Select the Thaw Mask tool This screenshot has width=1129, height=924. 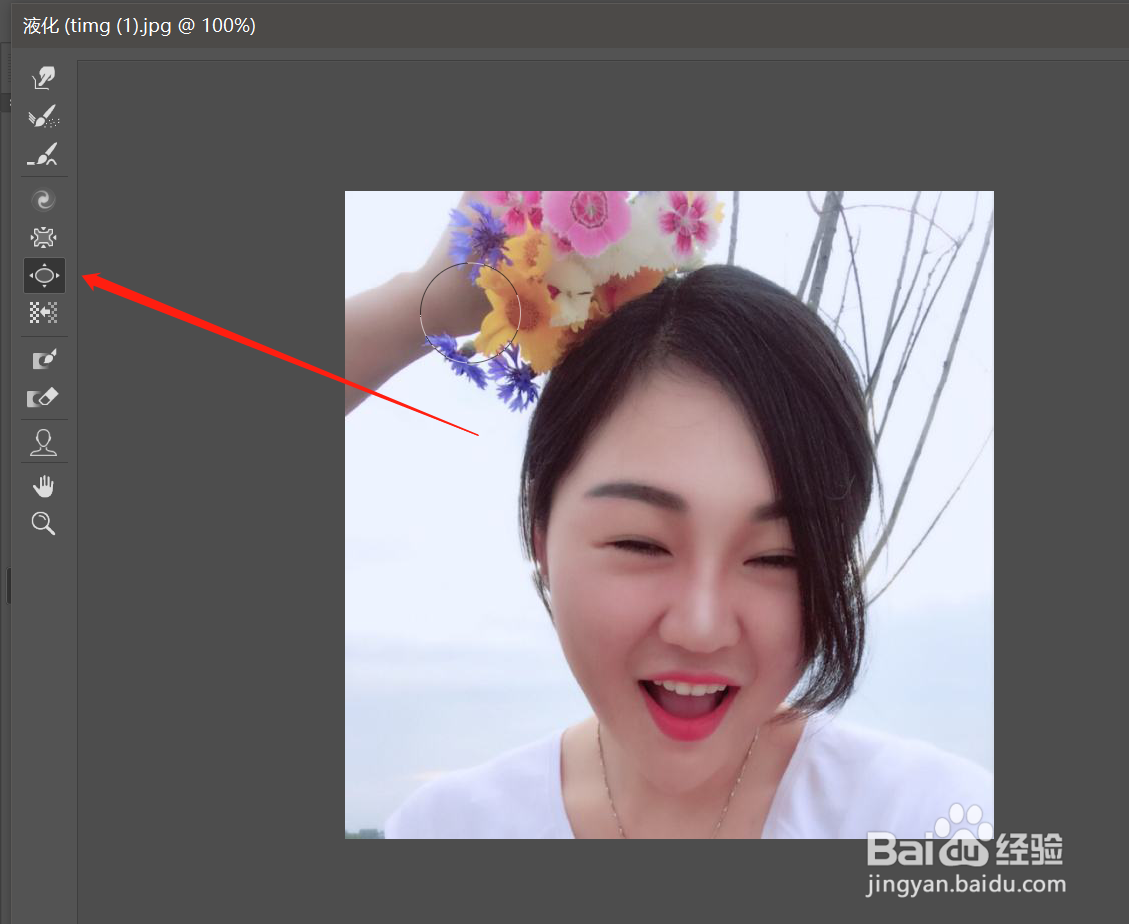pos(44,397)
